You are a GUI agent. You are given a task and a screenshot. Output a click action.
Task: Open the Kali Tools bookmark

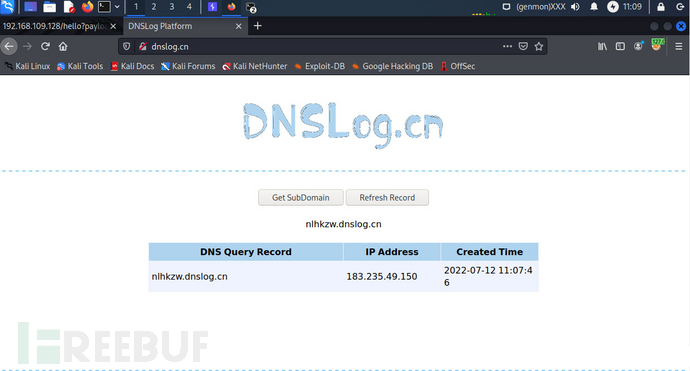tap(80, 66)
